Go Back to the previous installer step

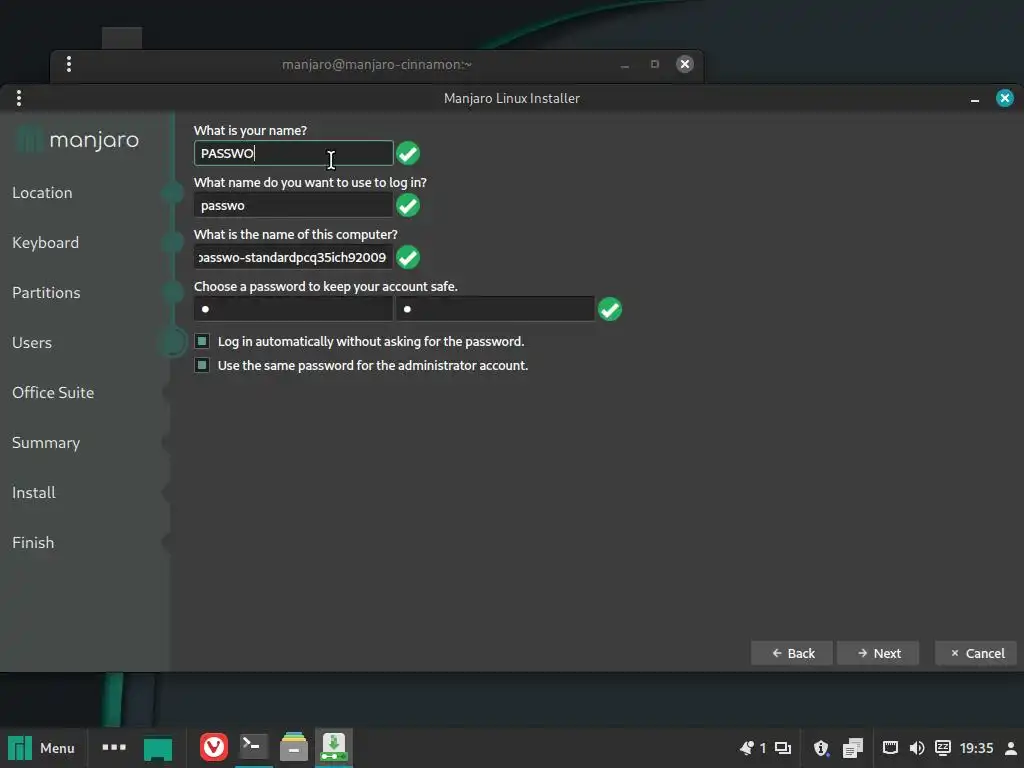pyautogui.click(x=792, y=653)
